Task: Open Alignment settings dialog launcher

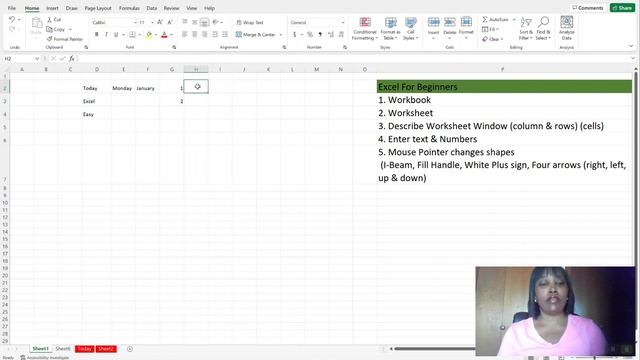Action: click(284, 47)
